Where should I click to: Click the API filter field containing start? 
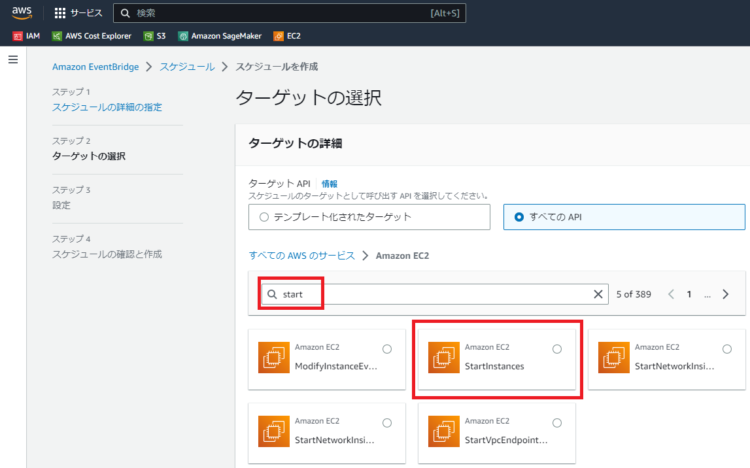434,294
